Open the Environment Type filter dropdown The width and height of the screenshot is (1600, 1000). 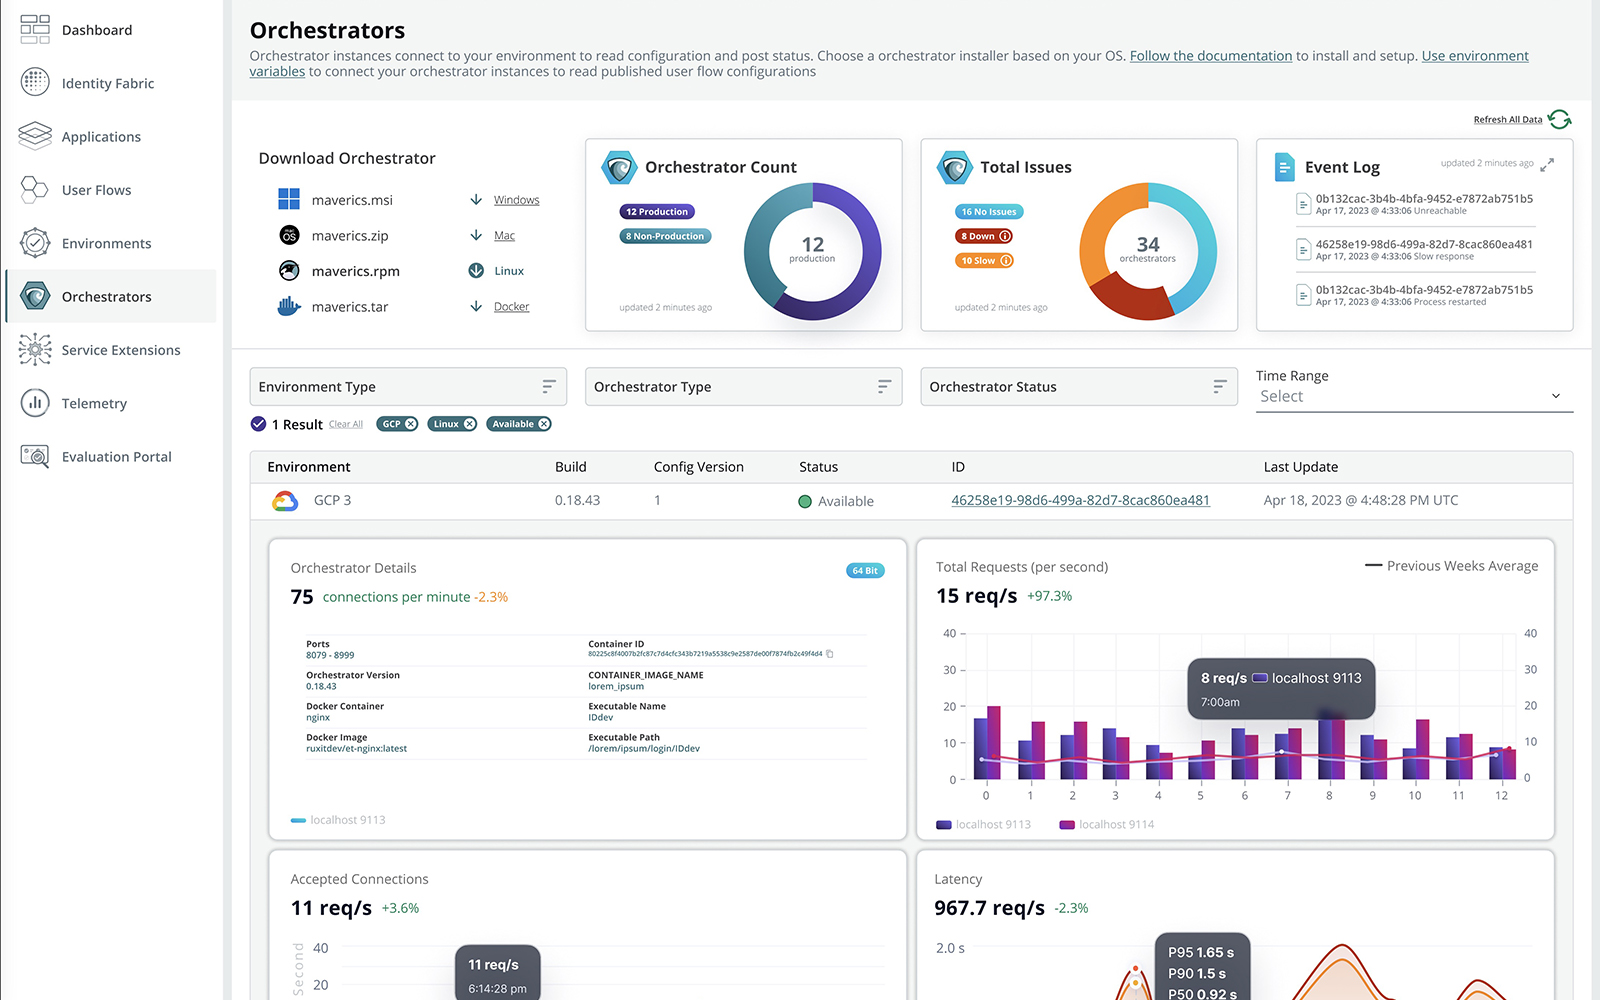click(408, 387)
